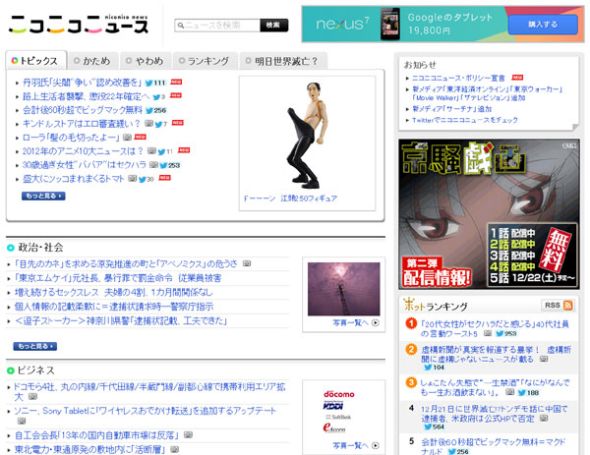
Task: Open the 明日世界滅亡？ tab
Action: [282, 61]
